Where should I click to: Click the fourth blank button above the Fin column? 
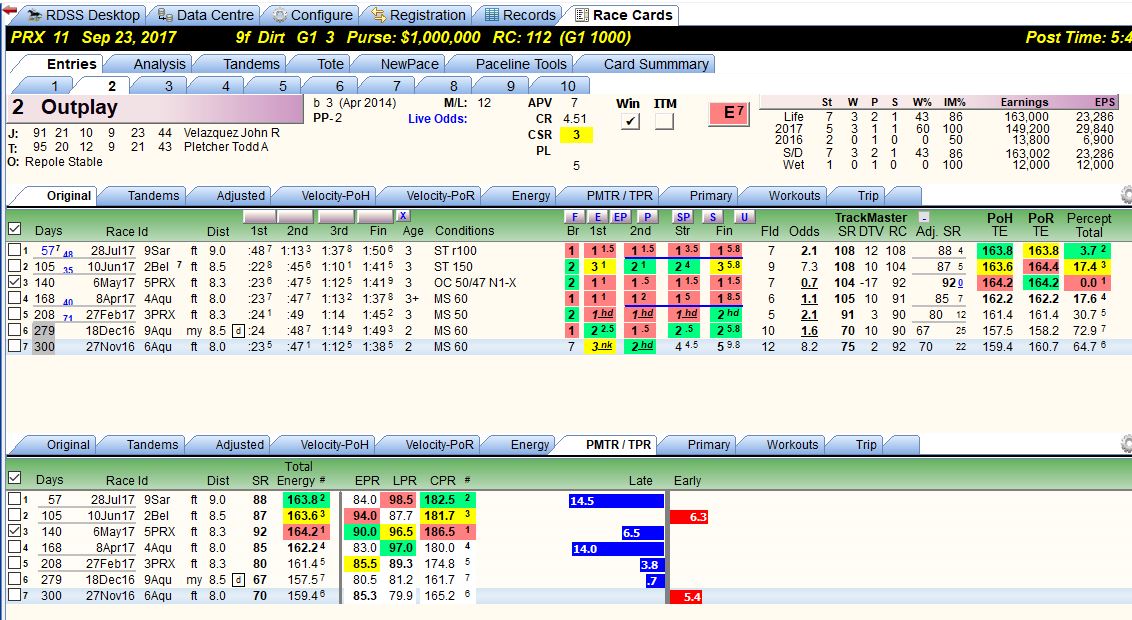[375, 217]
